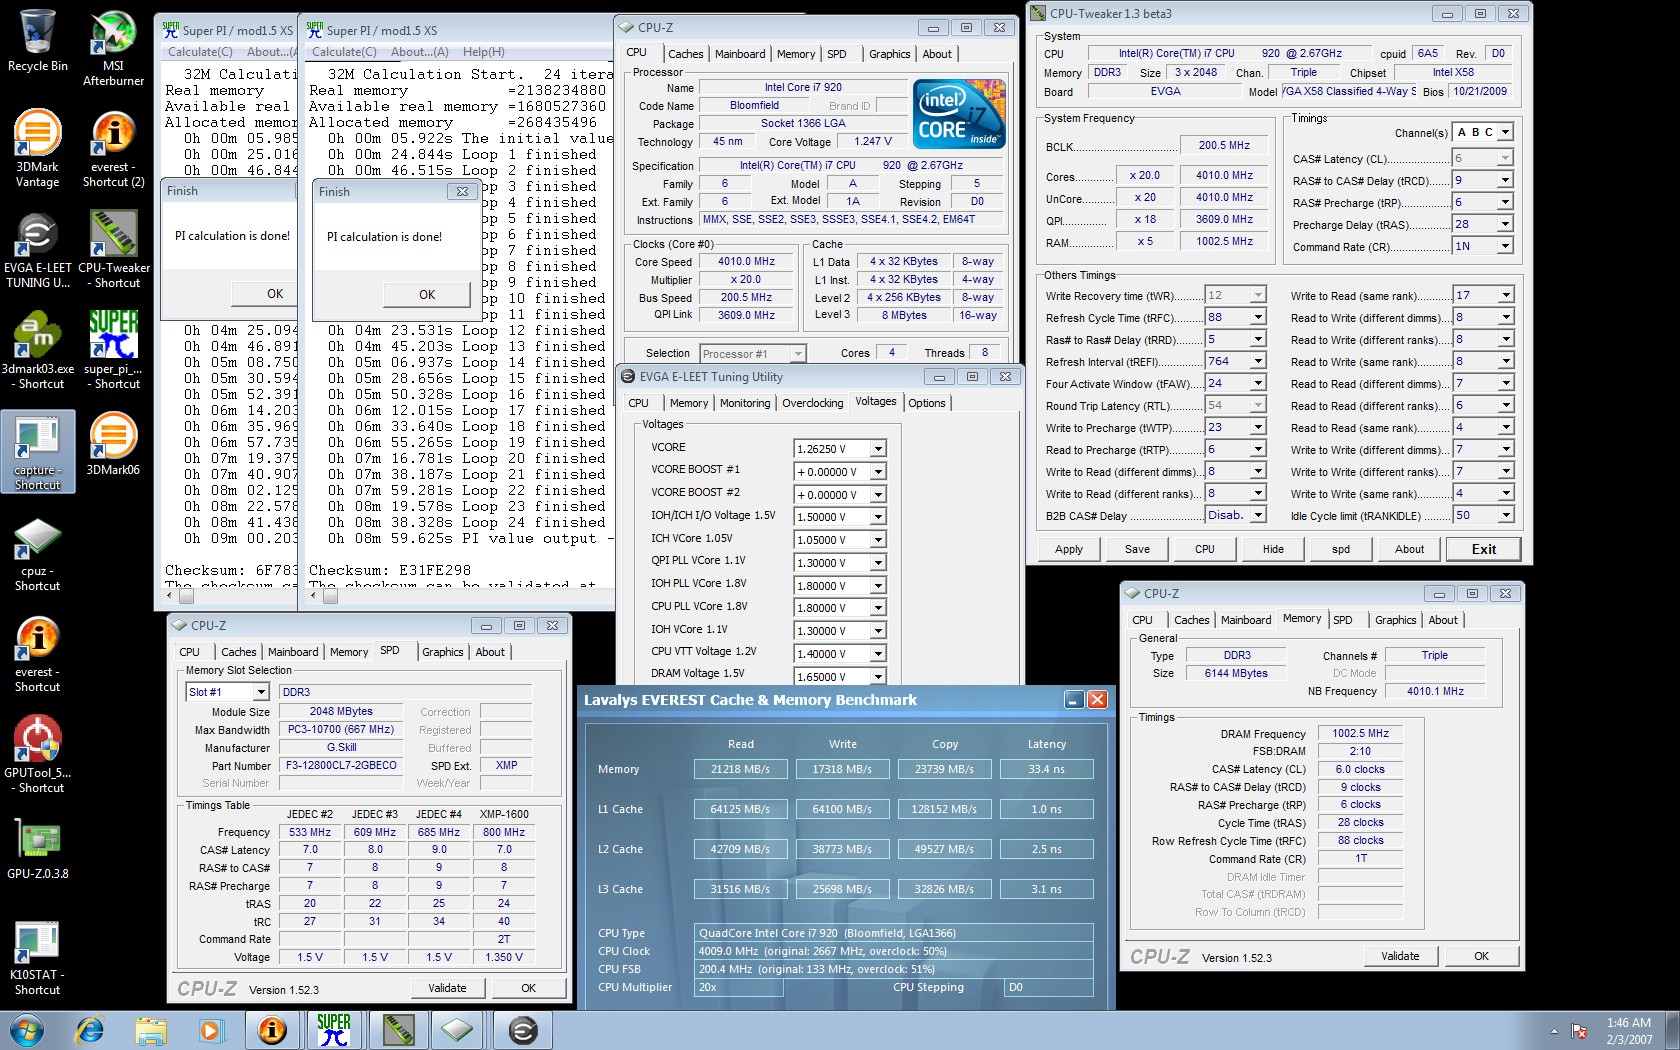This screenshot has width=1680, height=1050.
Task: Launch MSI Afterburner desktop shortcut
Action: coord(113,48)
